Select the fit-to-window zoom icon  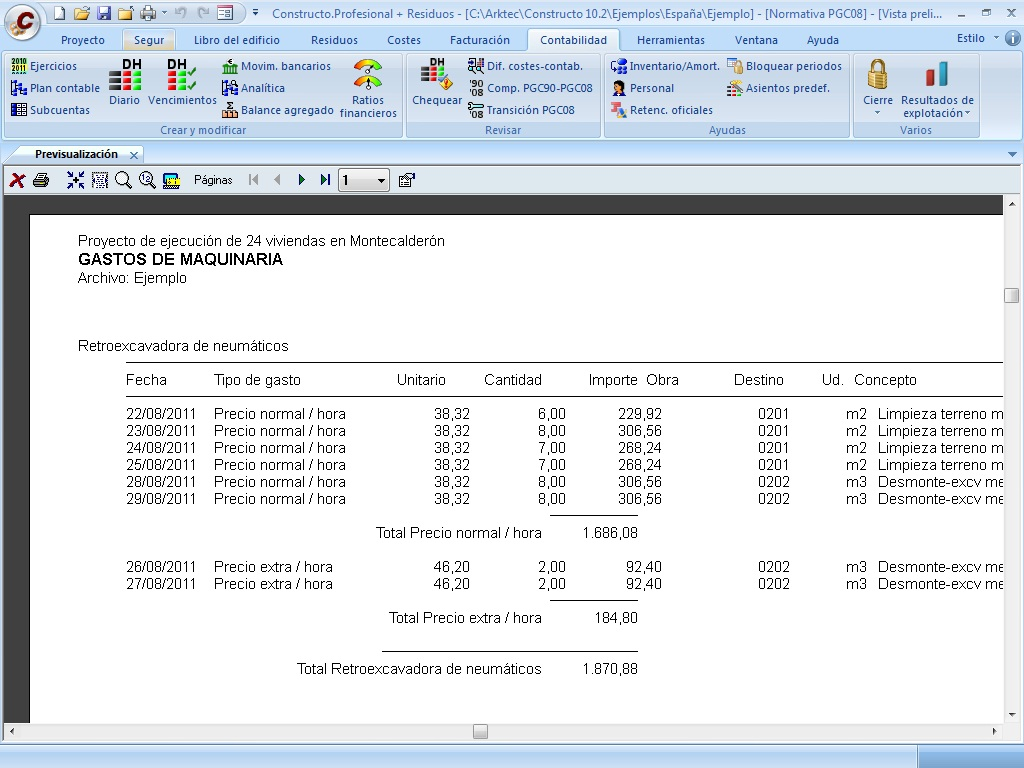tap(74, 180)
